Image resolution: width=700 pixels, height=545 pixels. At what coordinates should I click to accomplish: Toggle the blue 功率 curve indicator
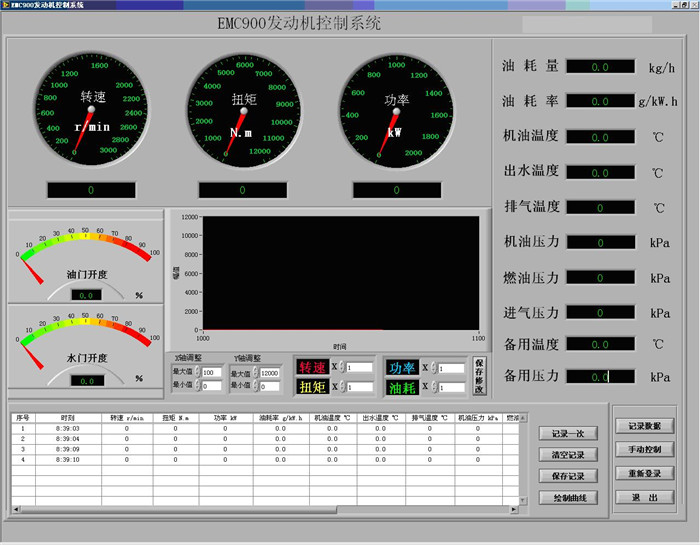point(402,367)
